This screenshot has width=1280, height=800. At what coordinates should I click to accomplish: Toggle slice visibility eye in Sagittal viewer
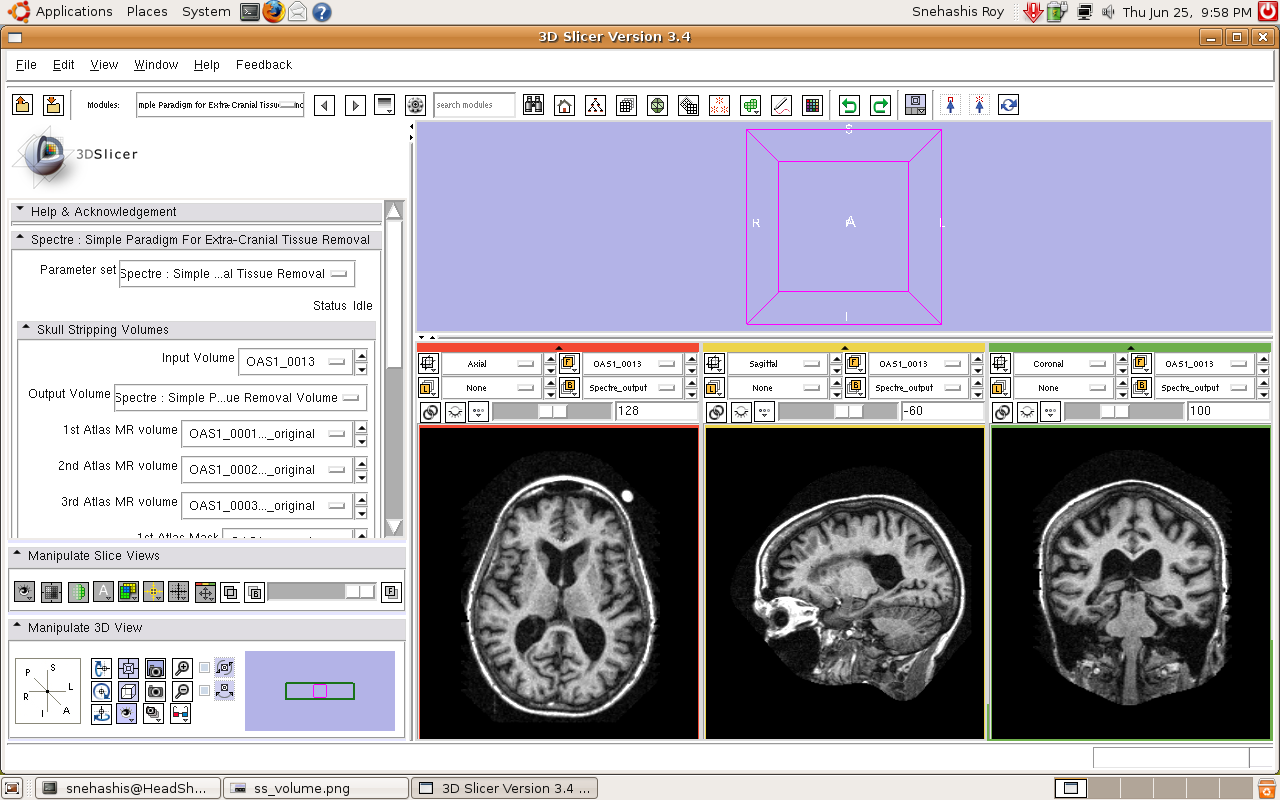tap(741, 412)
